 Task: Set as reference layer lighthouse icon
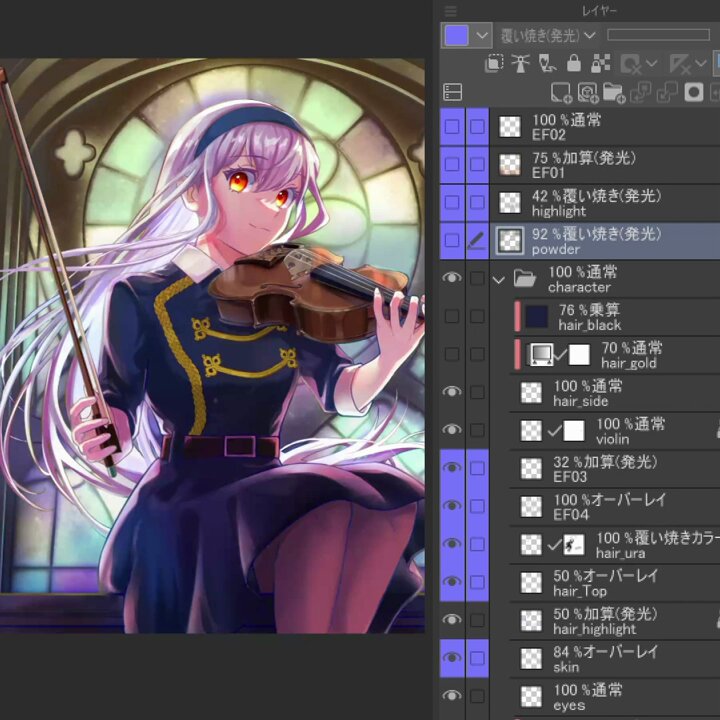[520, 63]
